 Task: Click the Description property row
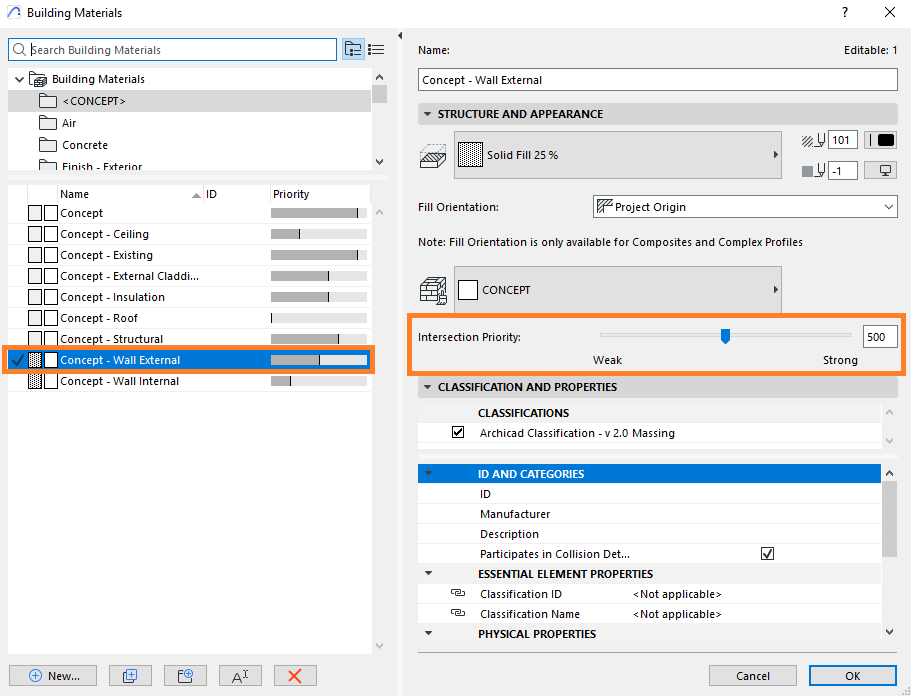point(649,533)
